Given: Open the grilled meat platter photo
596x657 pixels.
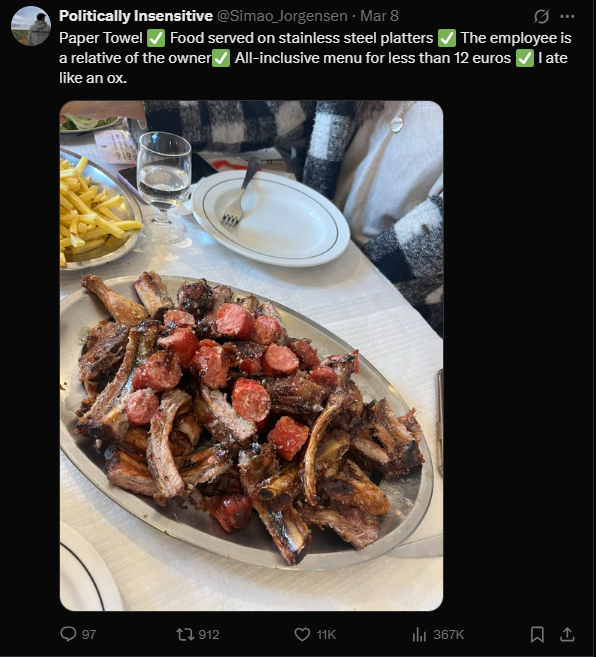Looking at the screenshot, I should tap(251, 355).
